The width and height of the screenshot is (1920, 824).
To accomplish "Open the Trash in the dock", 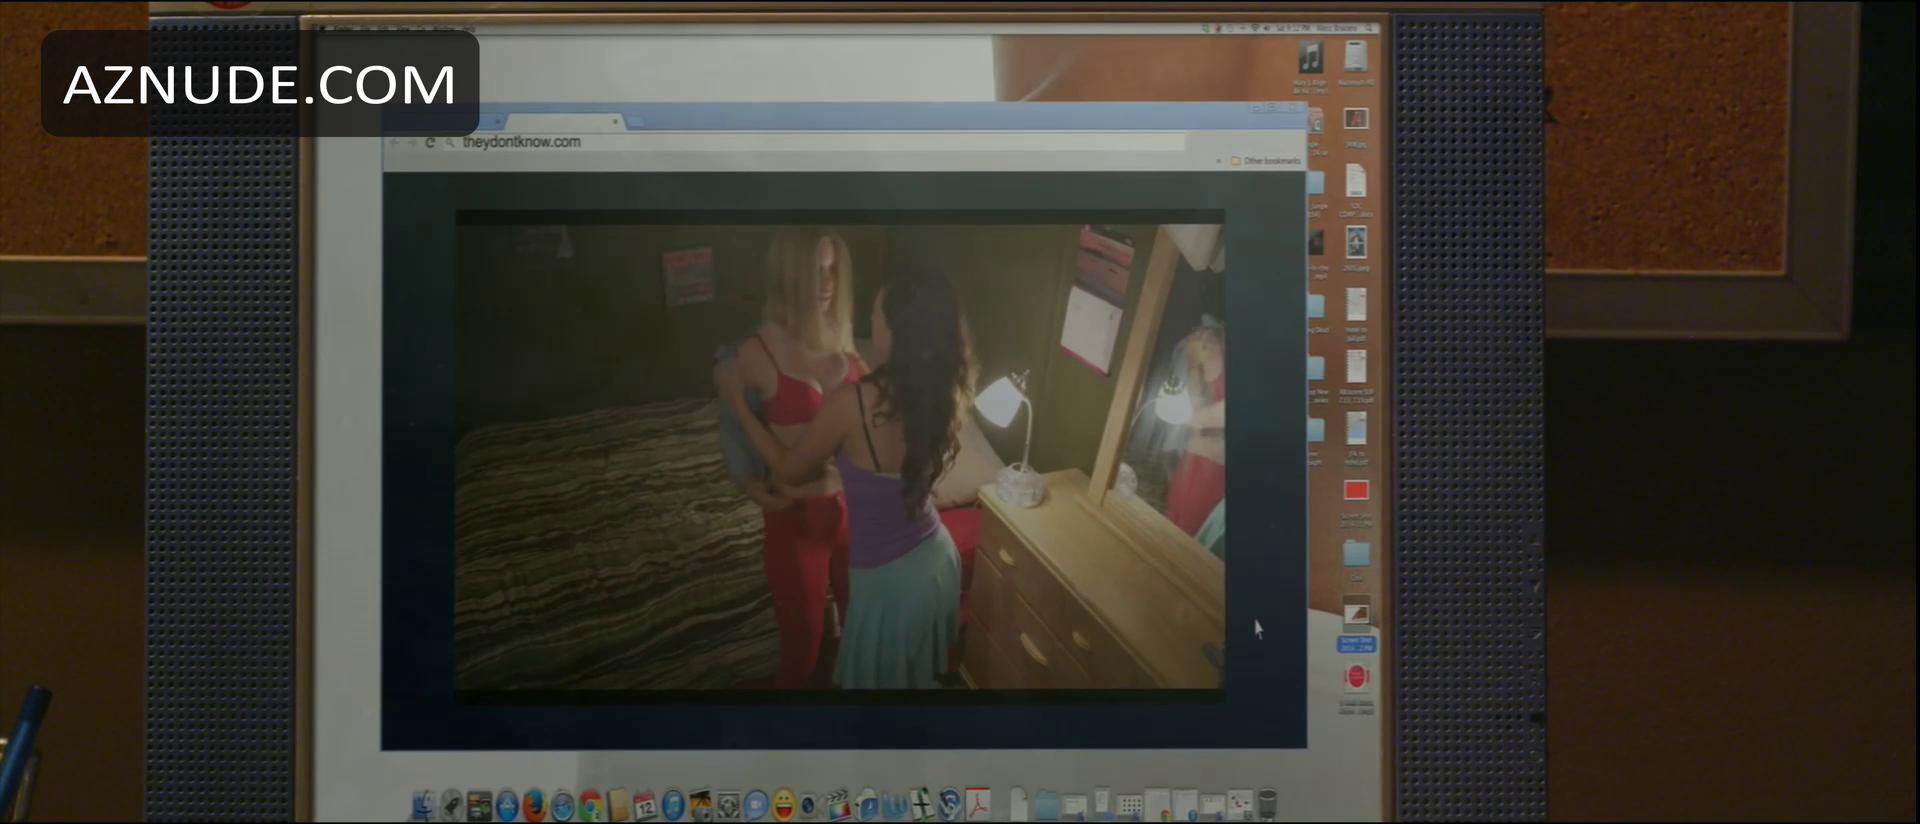I will [x=1268, y=806].
